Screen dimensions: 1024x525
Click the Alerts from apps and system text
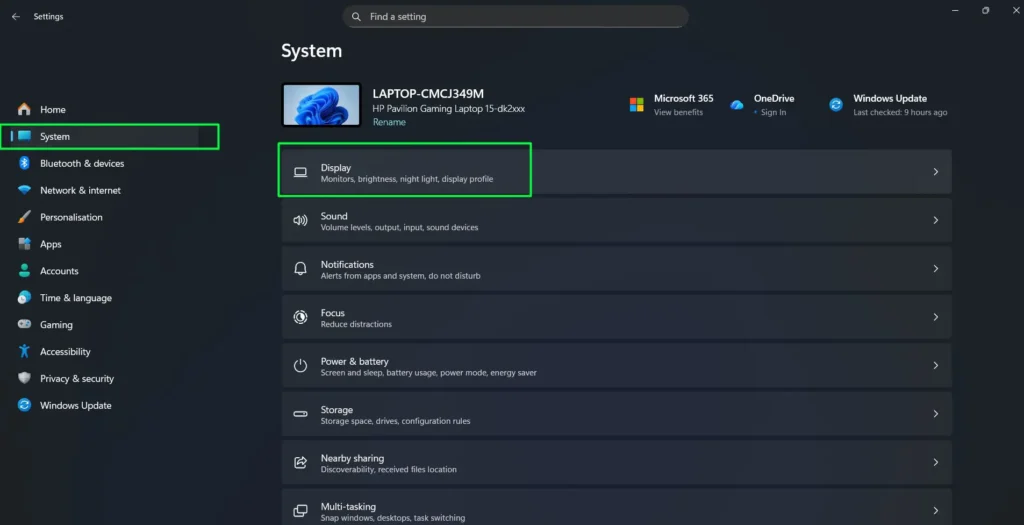(x=400, y=276)
